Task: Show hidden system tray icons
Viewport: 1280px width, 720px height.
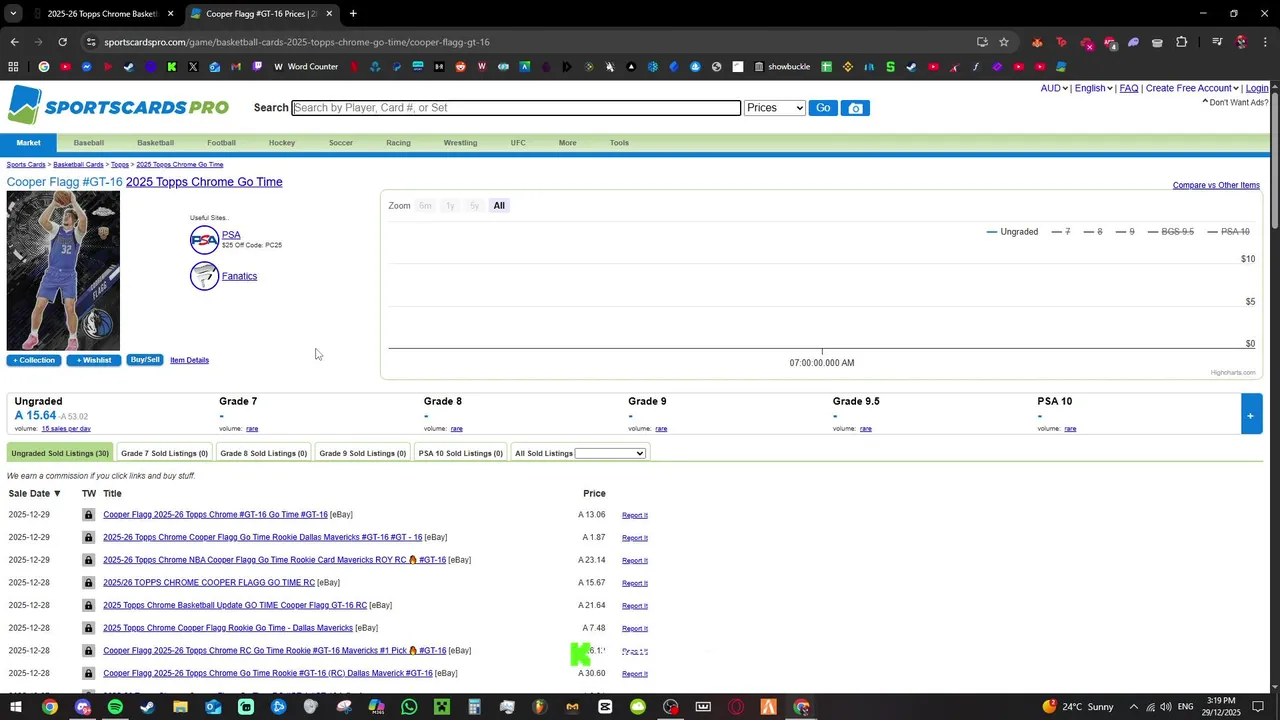Action: (x=1133, y=707)
